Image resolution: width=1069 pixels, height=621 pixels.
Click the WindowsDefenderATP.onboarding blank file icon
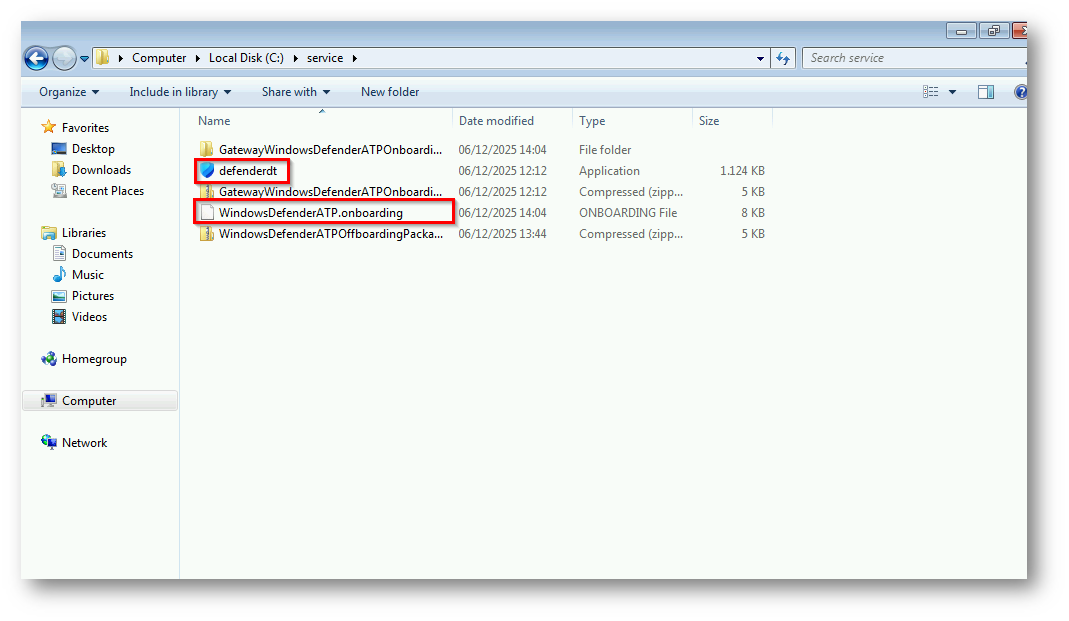click(207, 213)
